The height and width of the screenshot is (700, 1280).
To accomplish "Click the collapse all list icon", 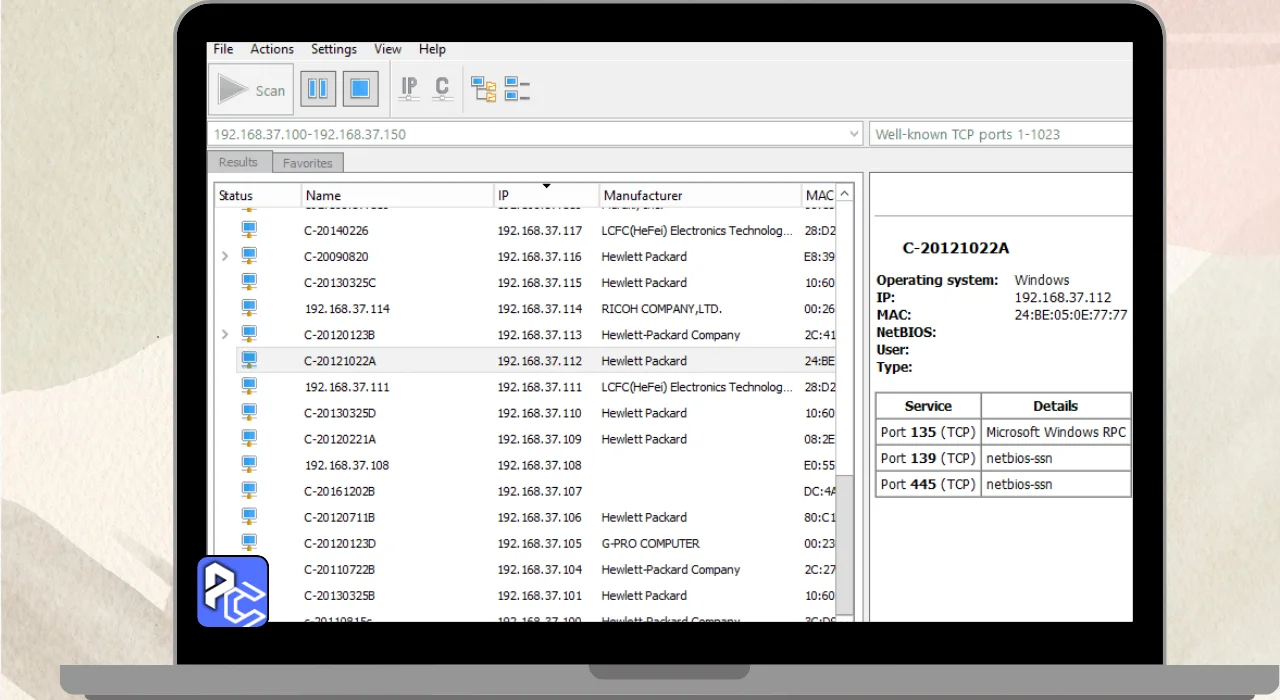I will (517, 90).
